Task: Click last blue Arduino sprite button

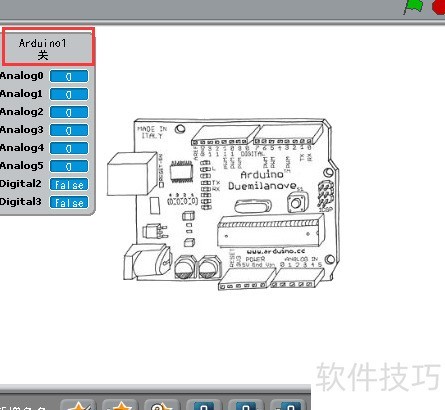Action: (x=287, y=405)
